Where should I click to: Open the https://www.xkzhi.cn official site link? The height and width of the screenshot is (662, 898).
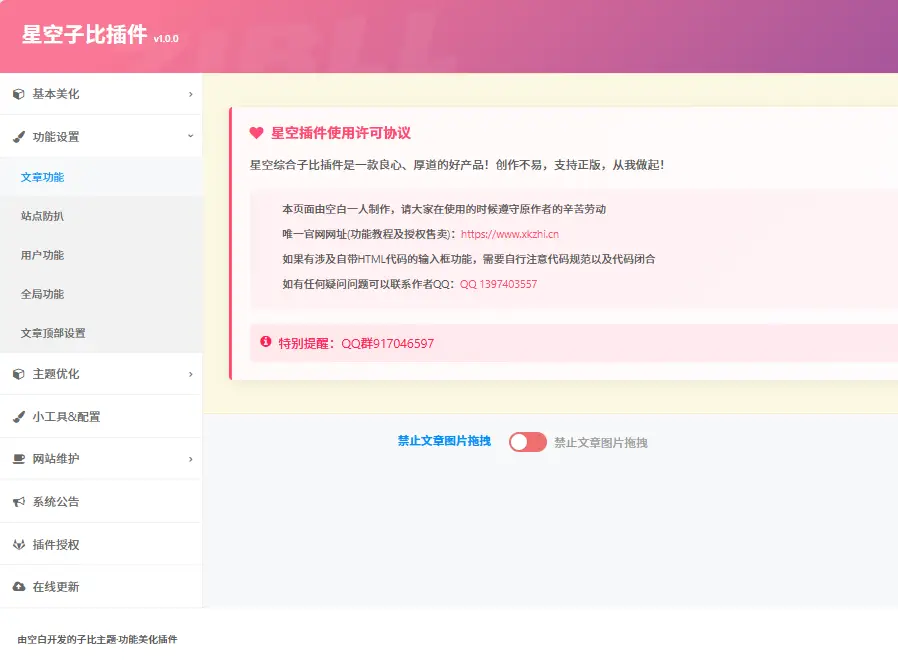click(x=509, y=234)
